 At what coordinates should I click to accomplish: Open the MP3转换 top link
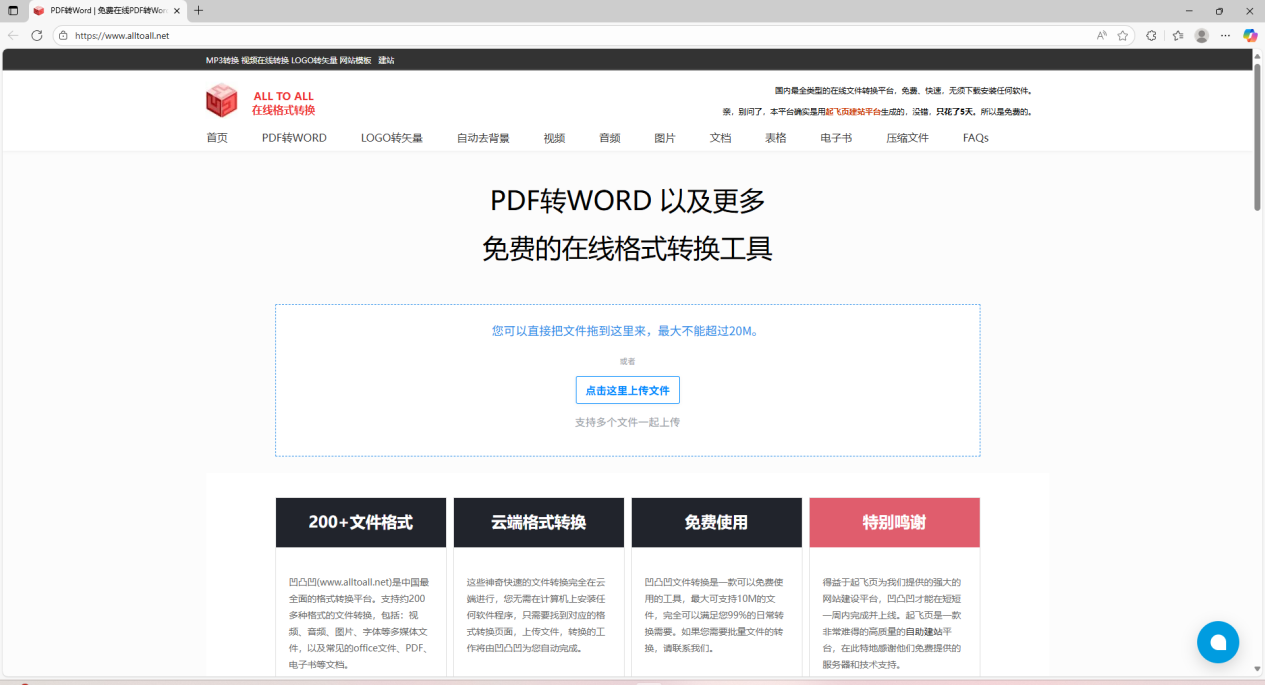[x=222, y=60]
